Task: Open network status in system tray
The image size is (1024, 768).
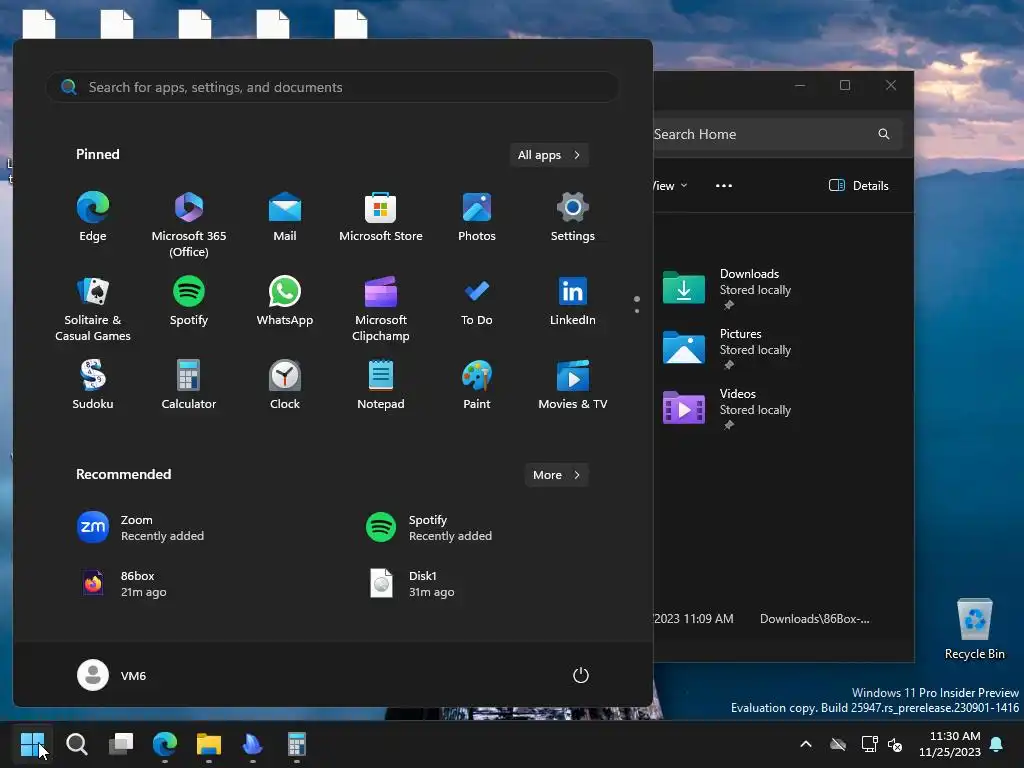Action: (x=869, y=744)
